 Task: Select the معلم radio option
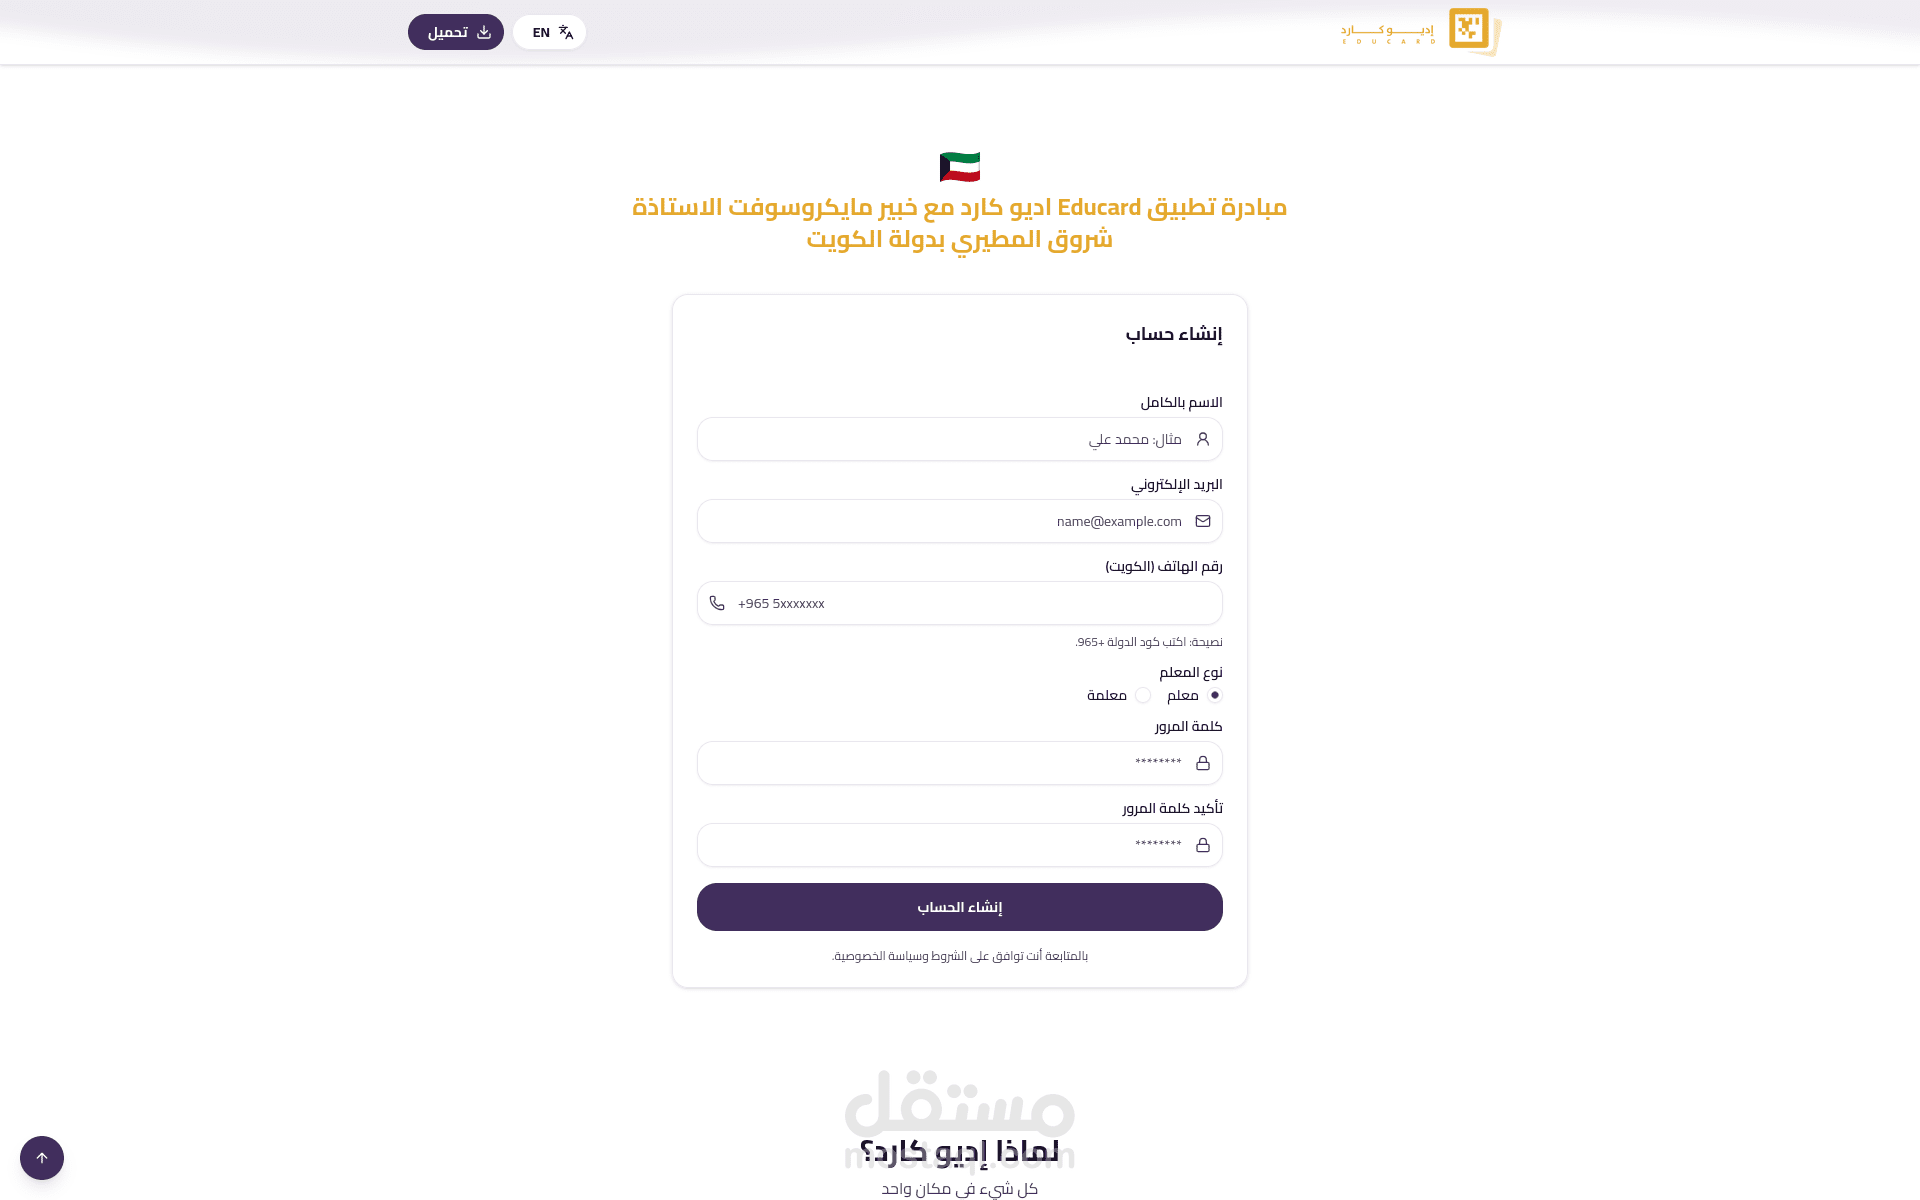pyautogui.click(x=1215, y=695)
